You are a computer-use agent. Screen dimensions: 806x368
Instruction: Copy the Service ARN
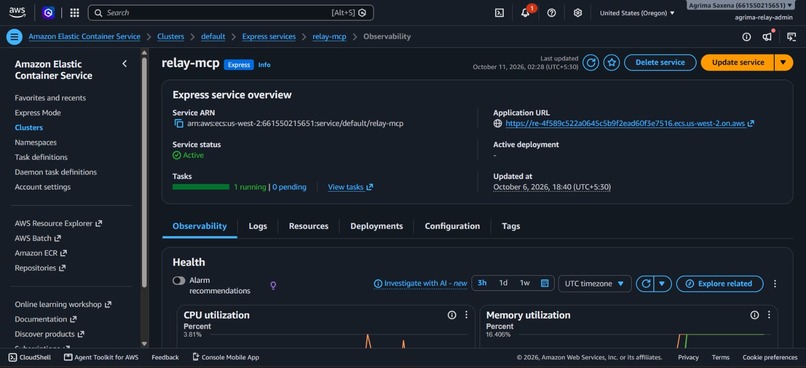pos(179,123)
